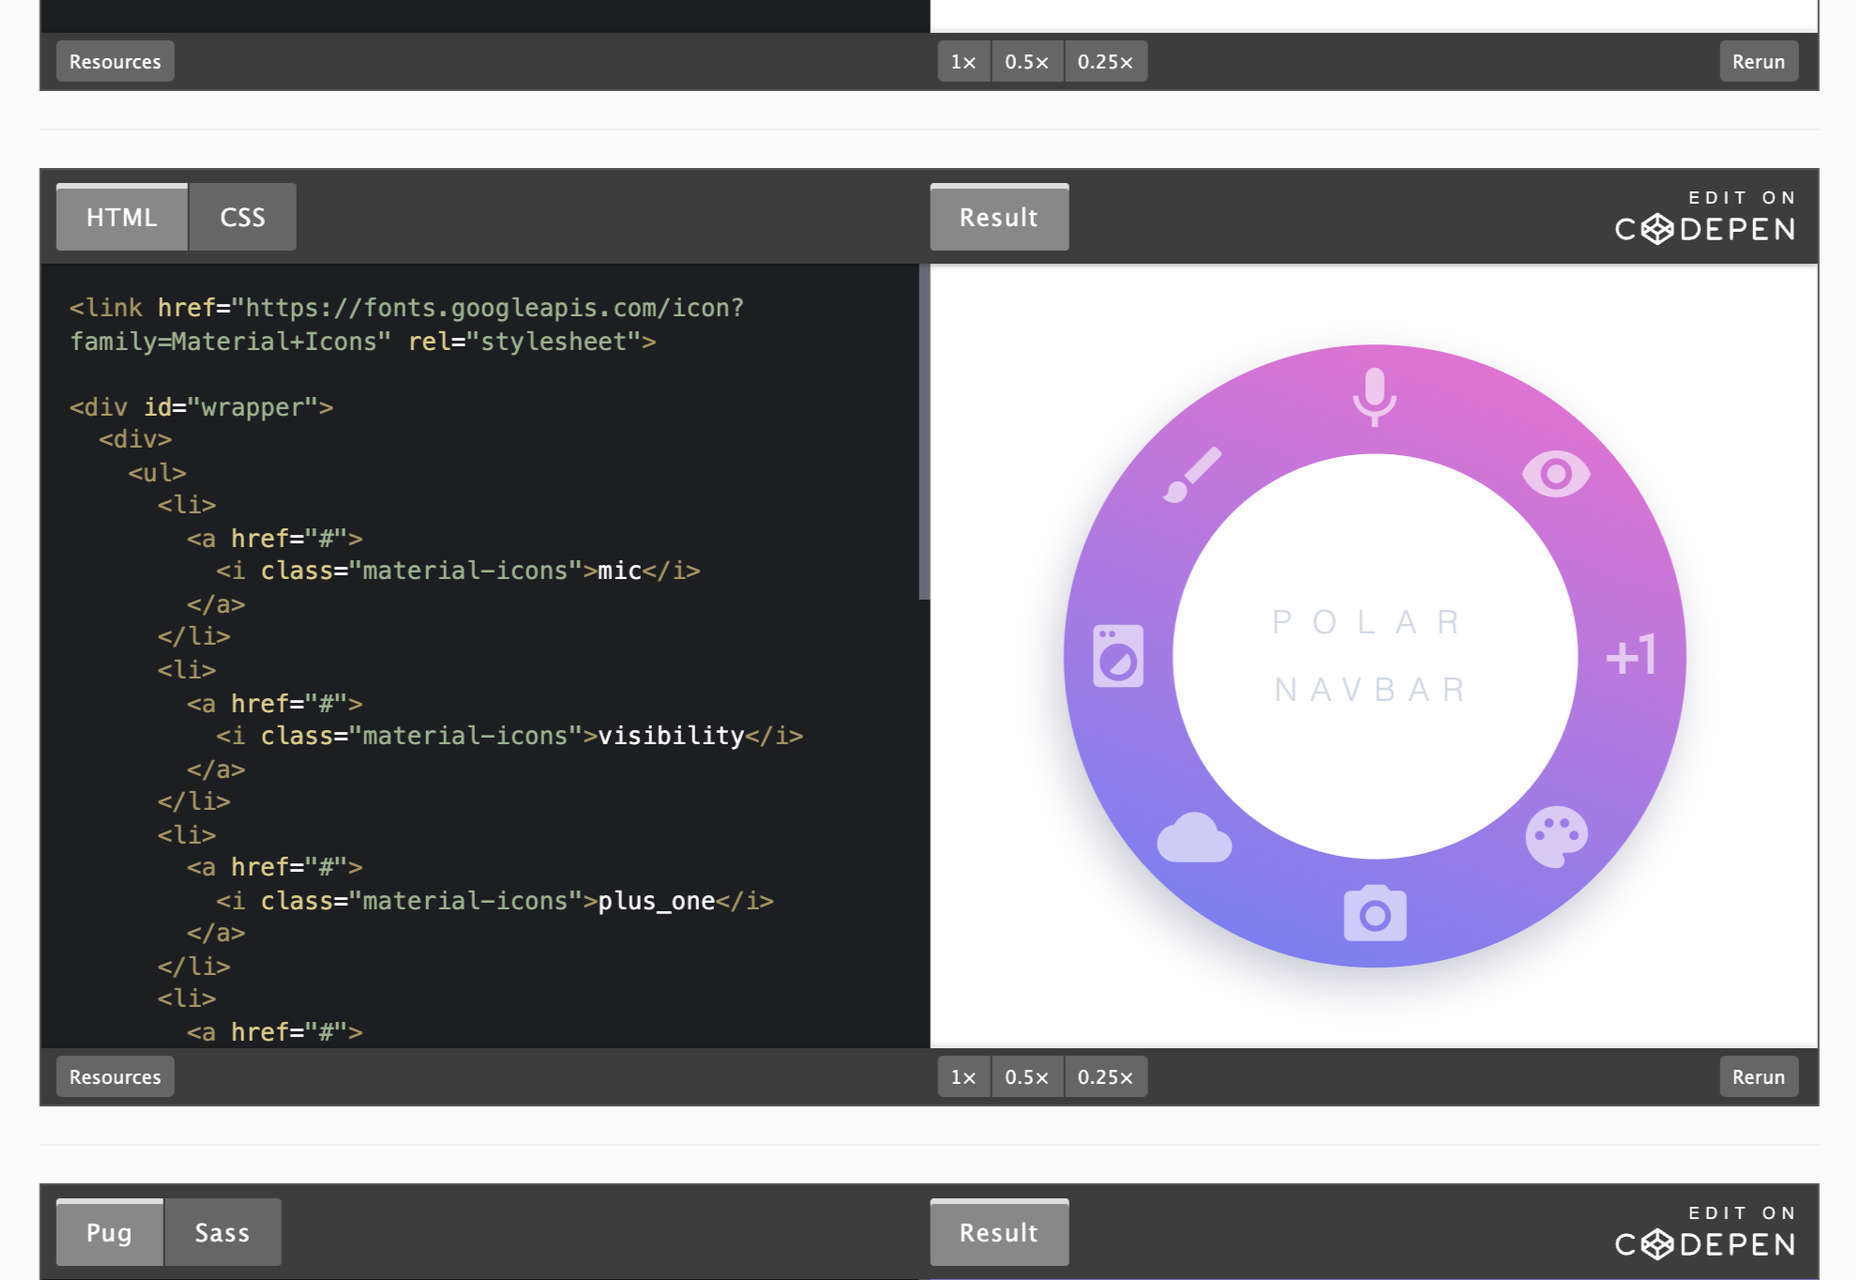Click the cloud icon in the ring
This screenshot has width=1856, height=1280.
(x=1194, y=837)
